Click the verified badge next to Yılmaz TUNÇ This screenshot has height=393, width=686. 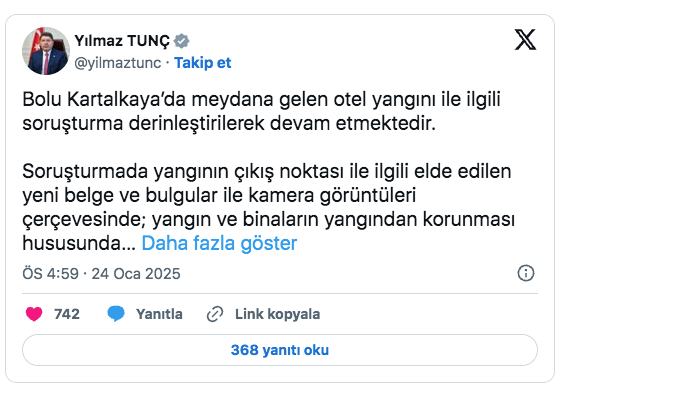pyautogui.click(x=181, y=41)
